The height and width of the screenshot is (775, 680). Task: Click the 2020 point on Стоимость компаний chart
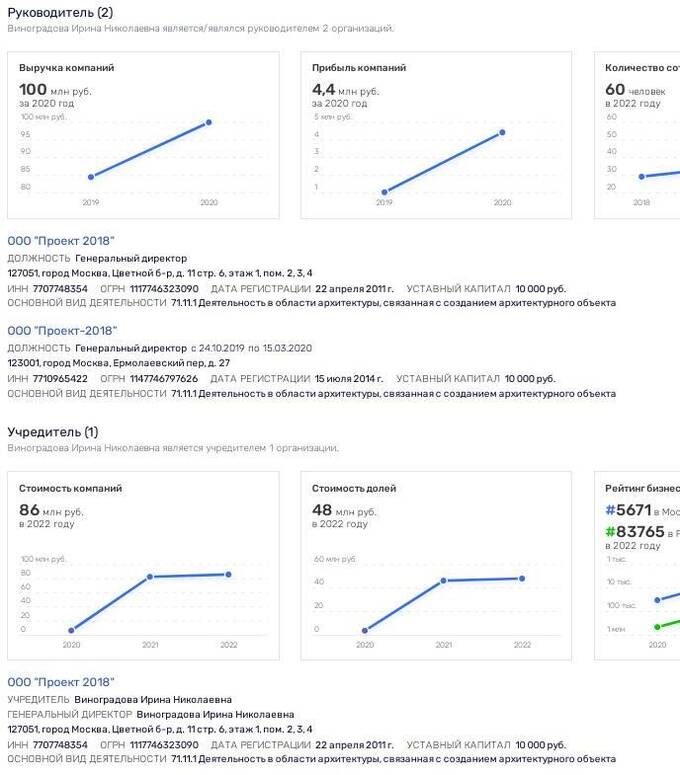[x=71, y=631]
